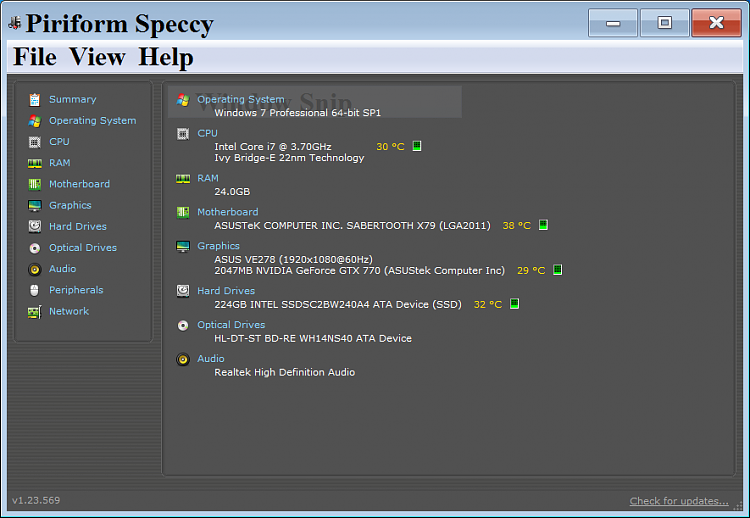Select Network in the sidebar
The image size is (750, 518).
(x=69, y=311)
